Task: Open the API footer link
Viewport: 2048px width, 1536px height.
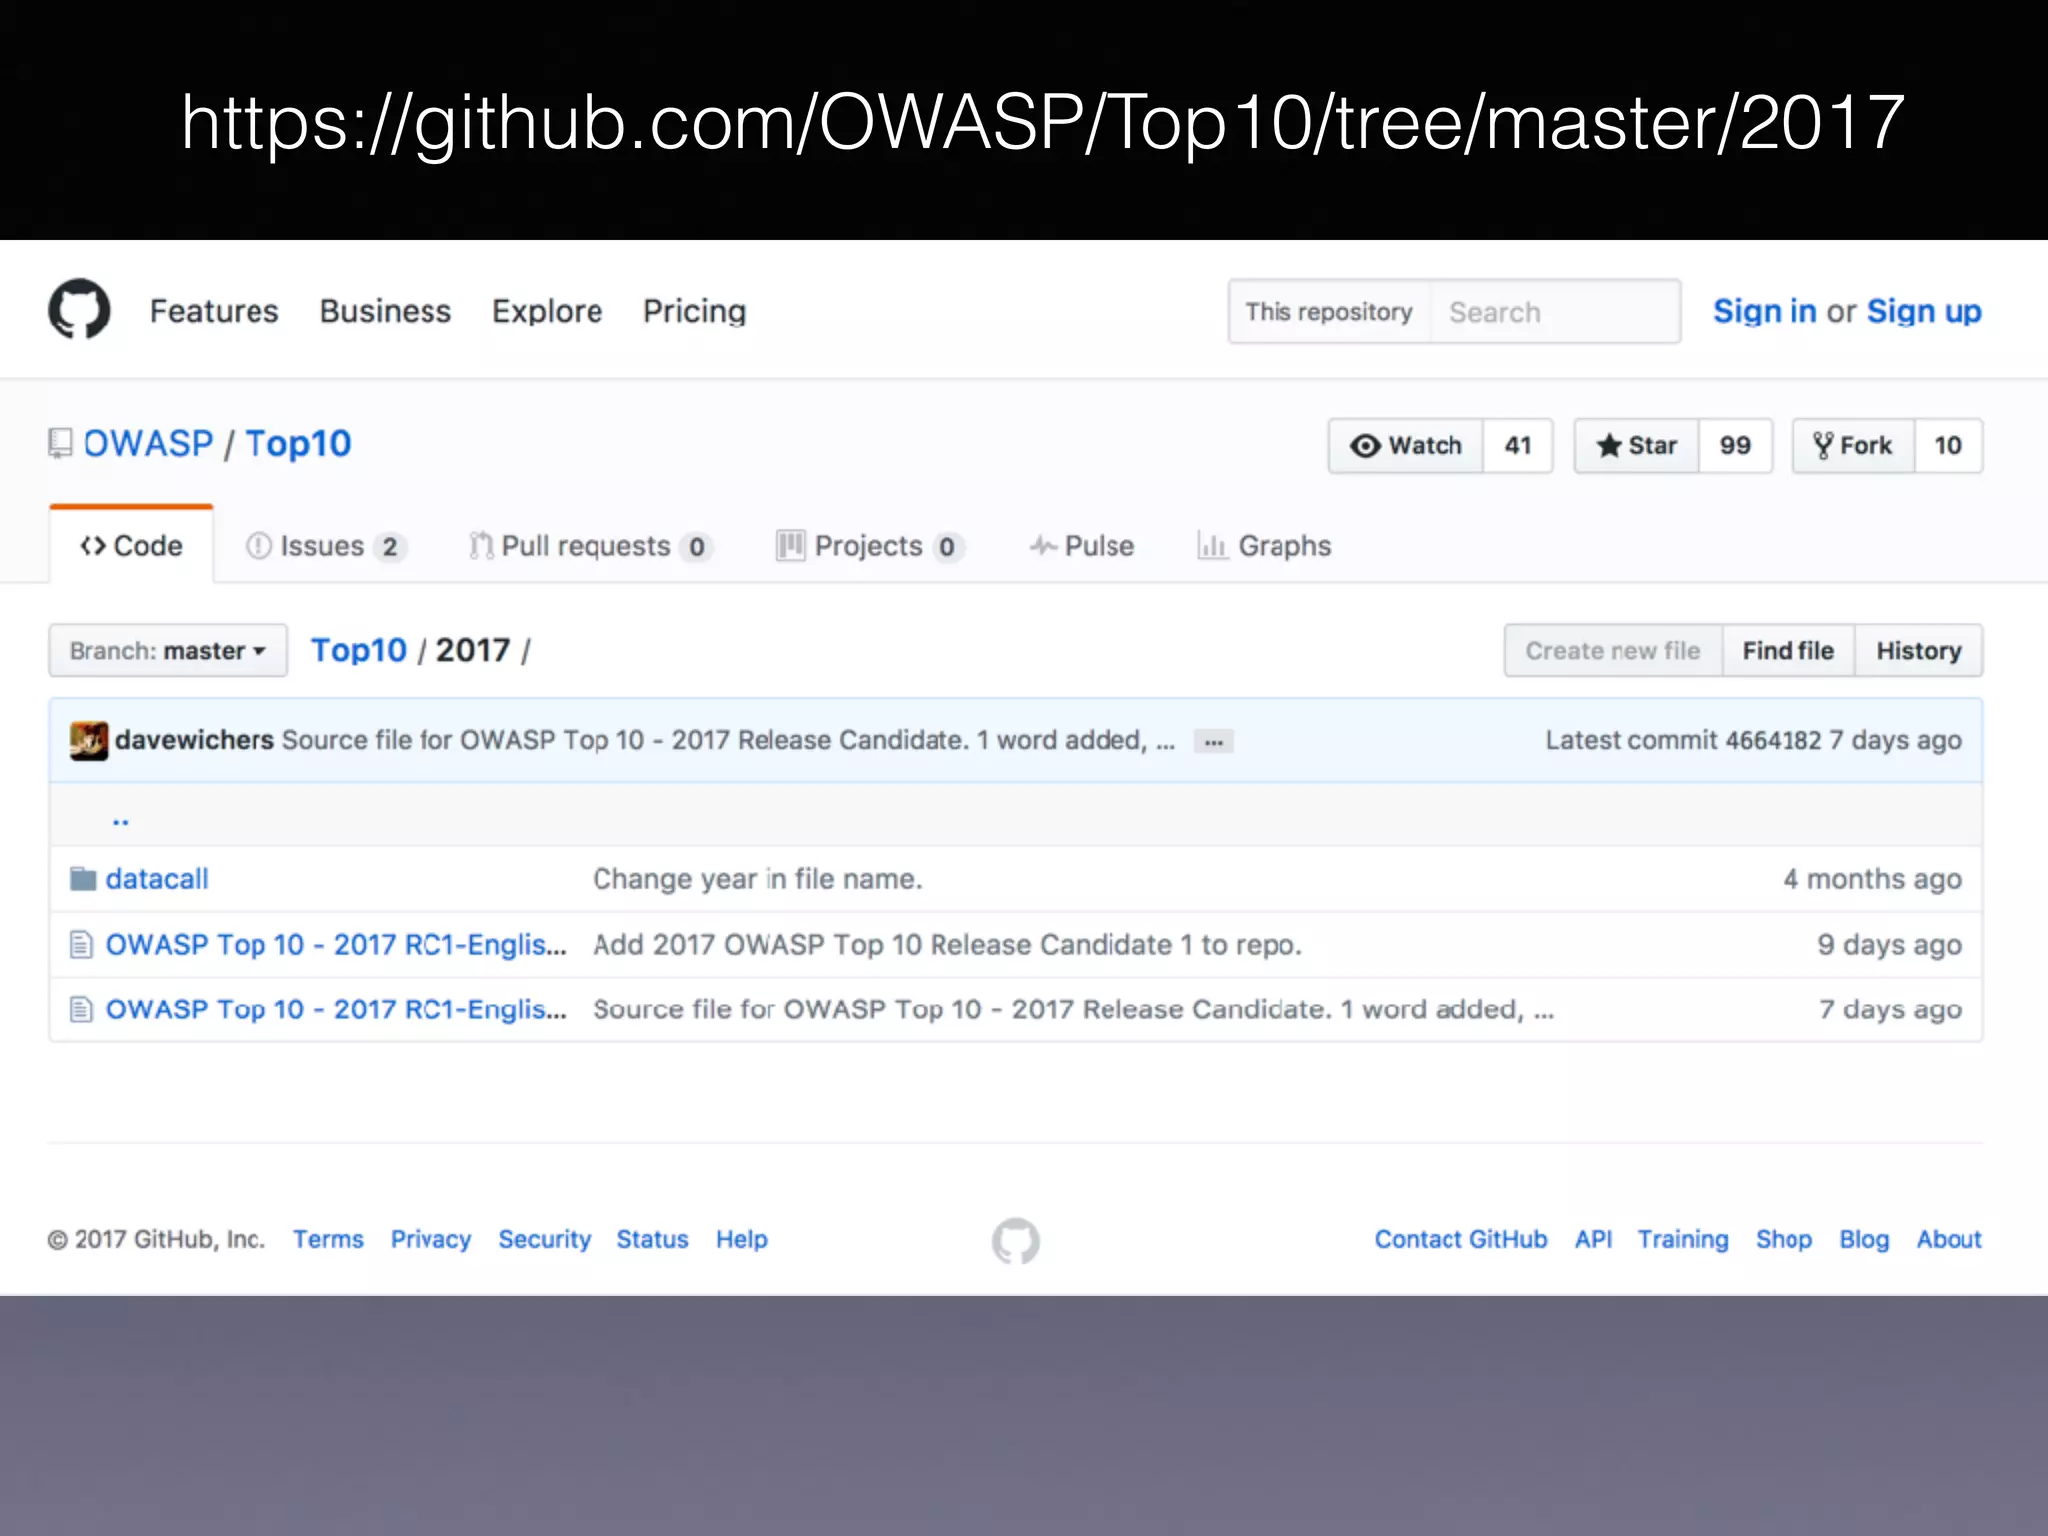Action: (1594, 1239)
